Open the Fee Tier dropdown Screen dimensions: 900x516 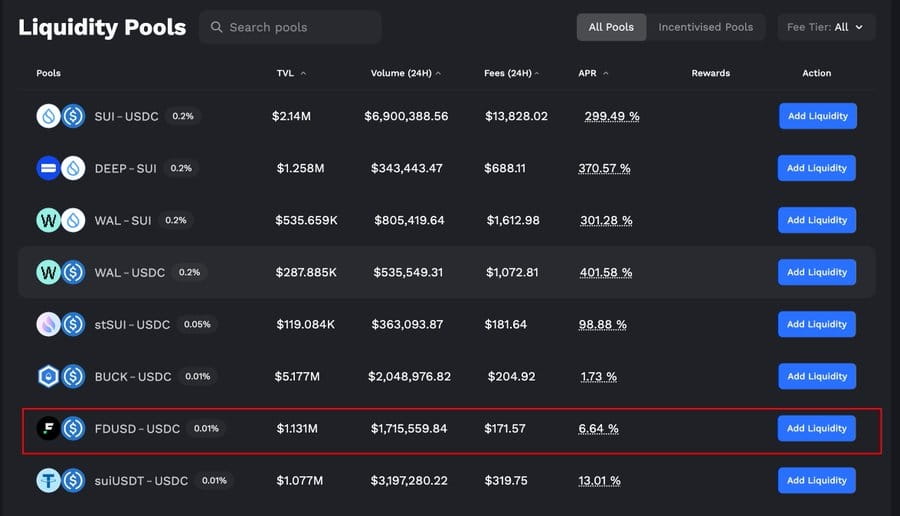(x=825, y=27)
